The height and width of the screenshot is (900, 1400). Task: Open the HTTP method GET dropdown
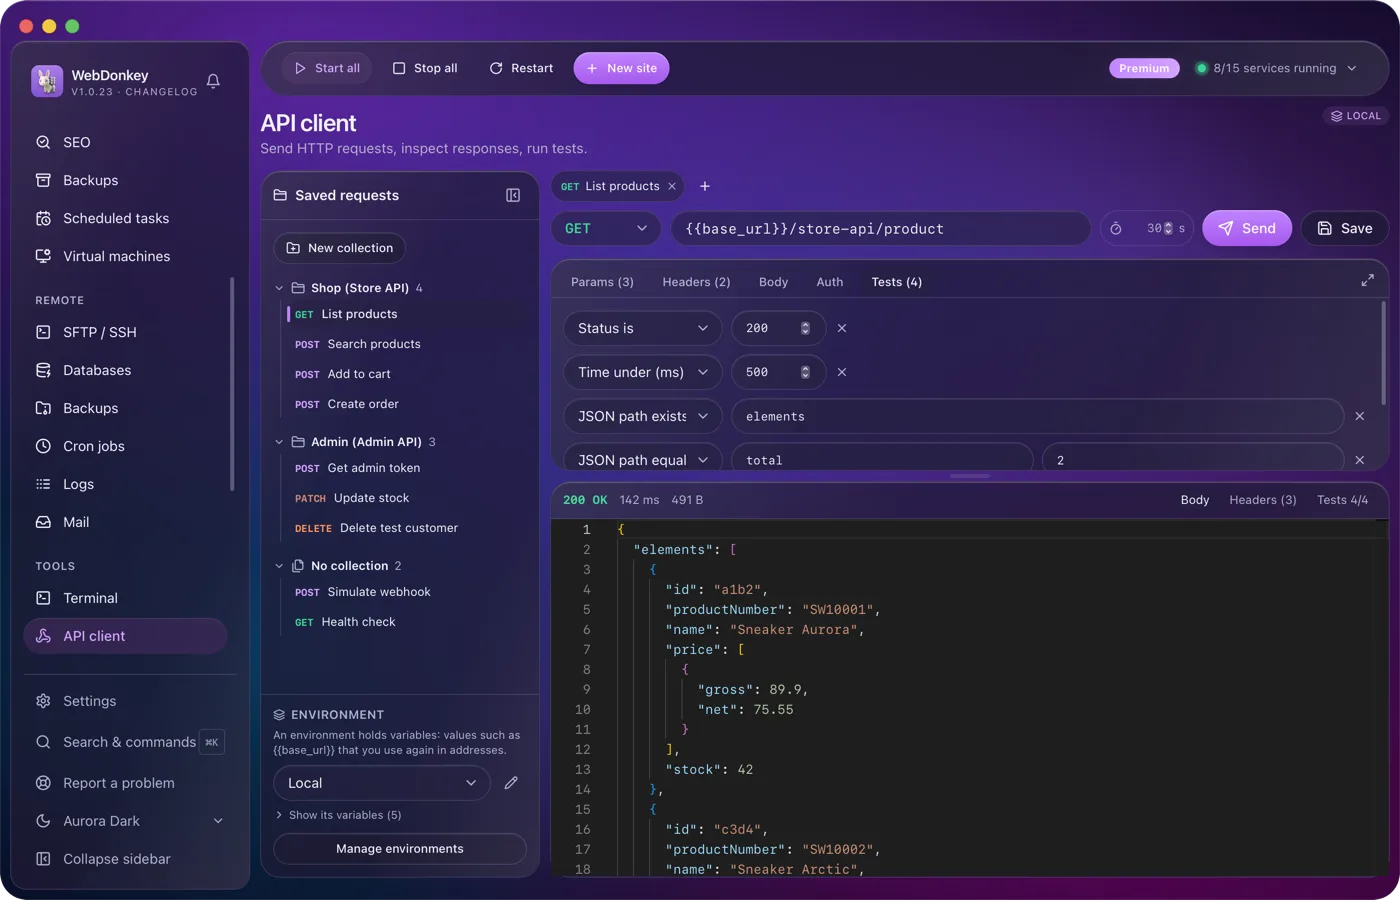click(606, 229)
